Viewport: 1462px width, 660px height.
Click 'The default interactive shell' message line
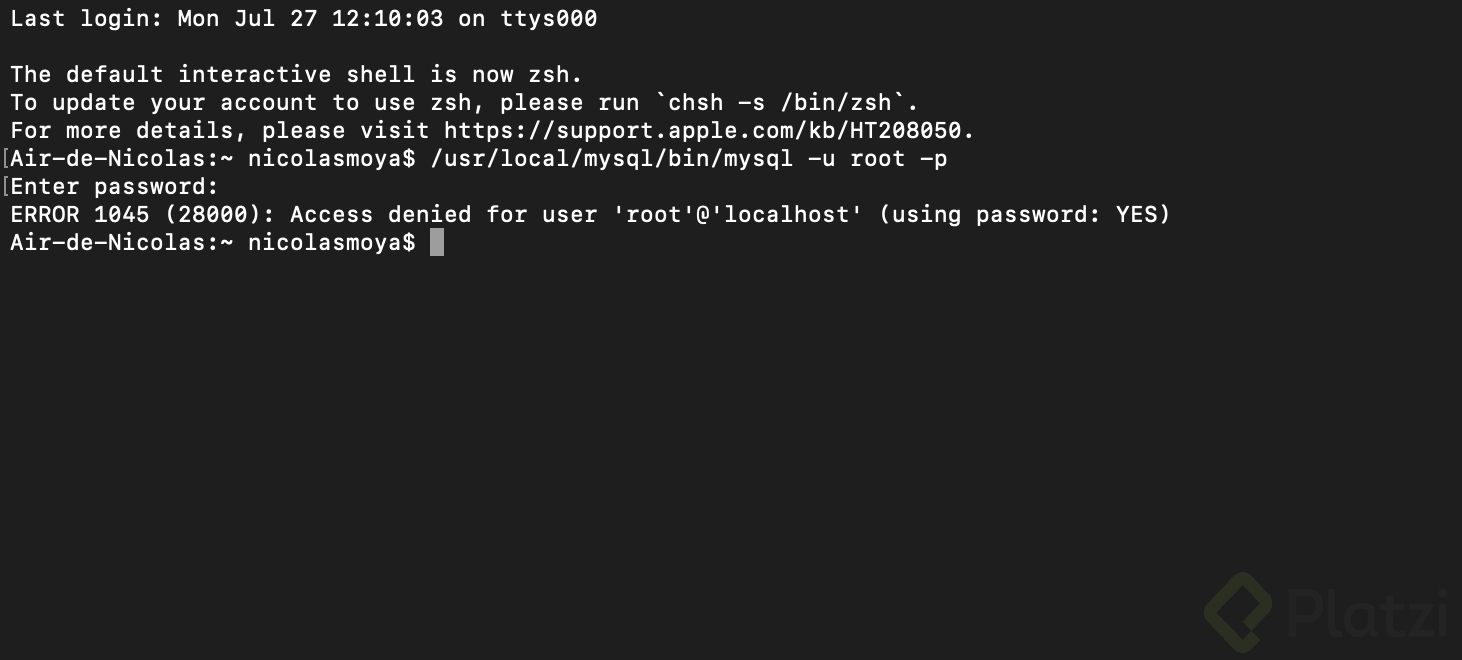(296, 74)
